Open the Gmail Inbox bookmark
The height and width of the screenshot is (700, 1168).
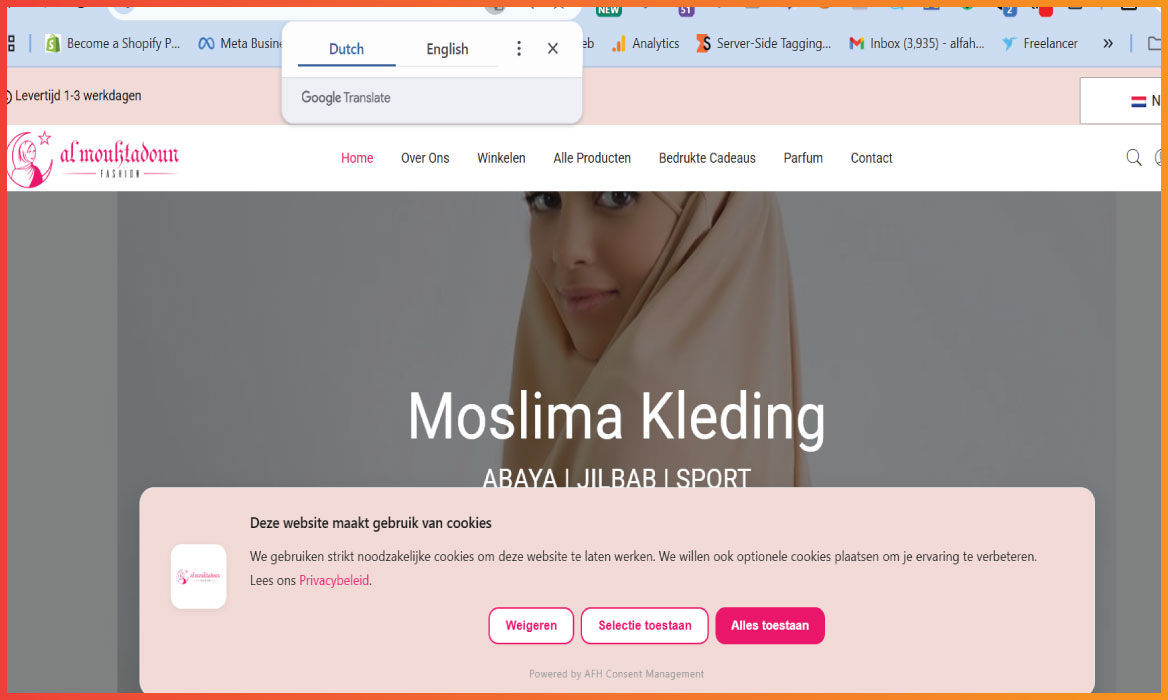(917, 43)
